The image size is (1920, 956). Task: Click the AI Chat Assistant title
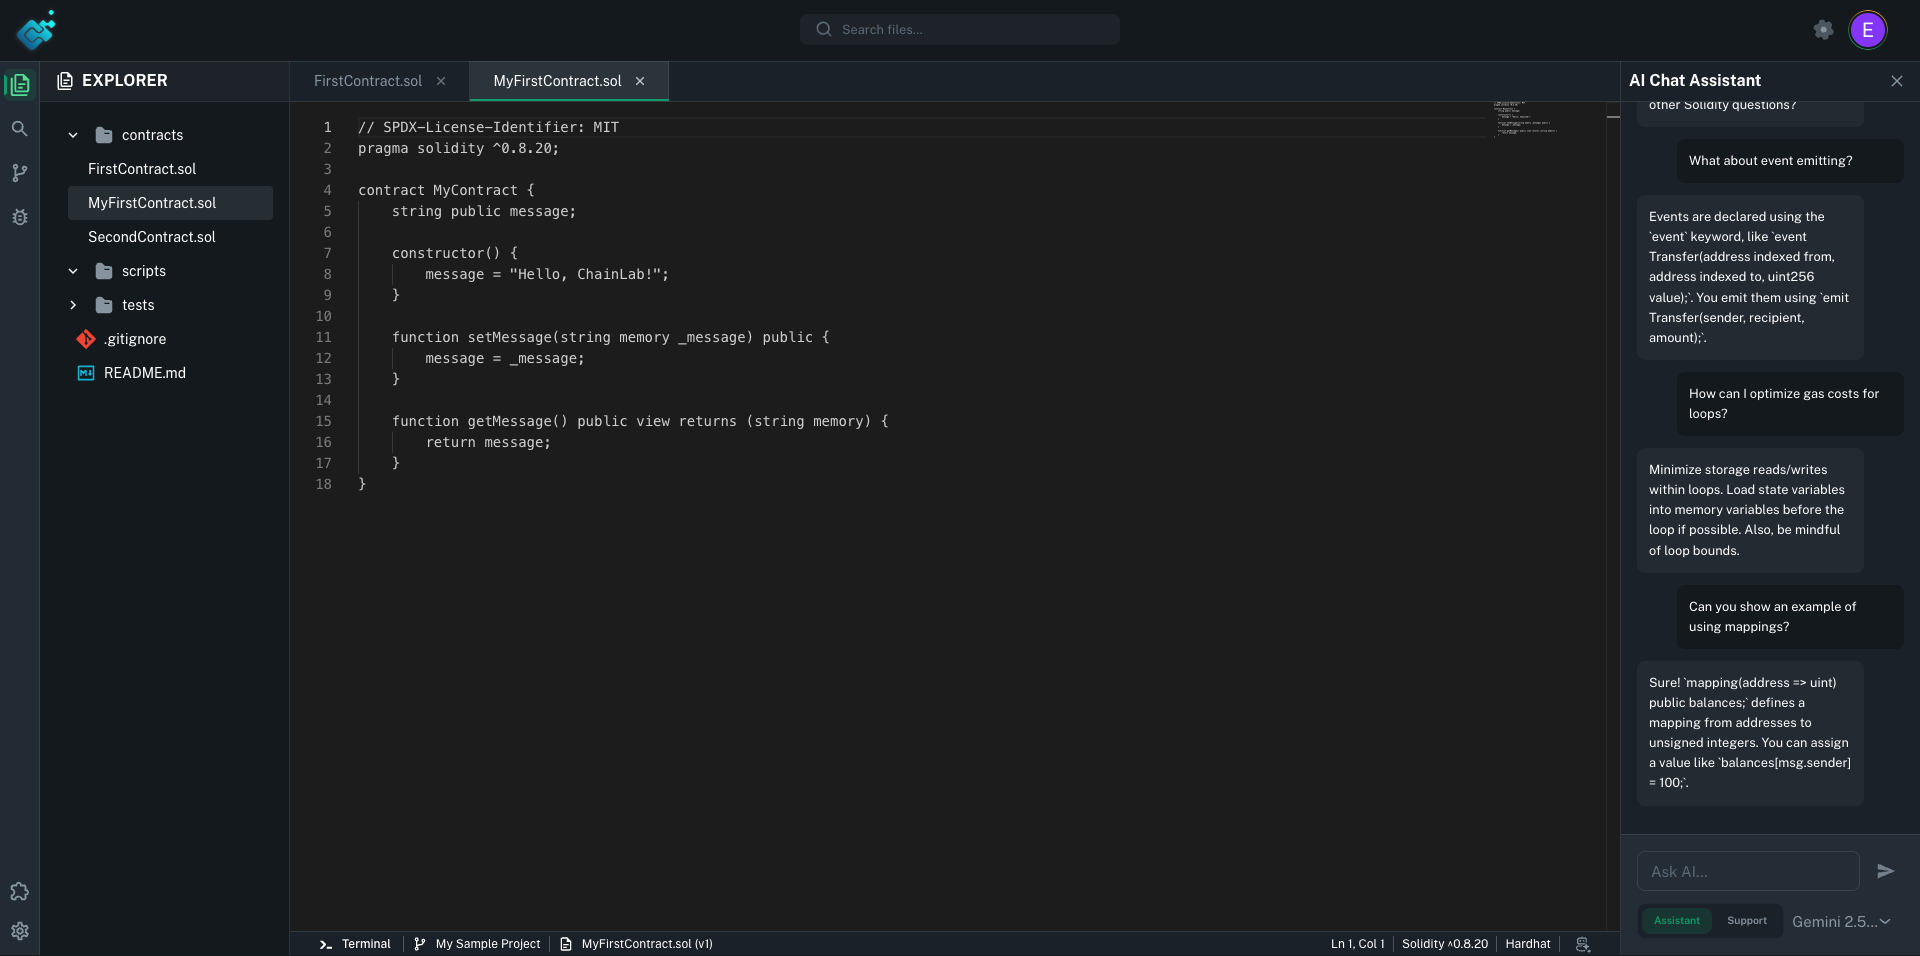(1695, 81)
